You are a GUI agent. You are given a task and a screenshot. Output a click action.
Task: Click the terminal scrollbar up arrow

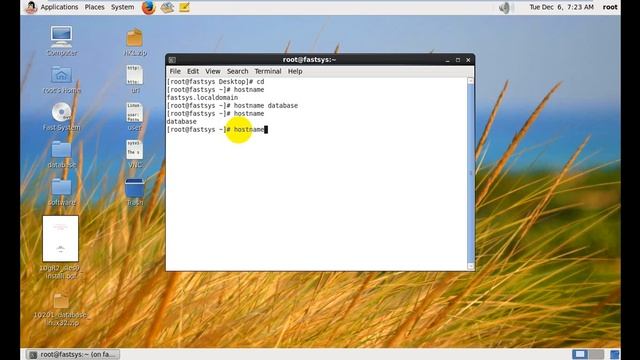[x=470, y=81]
